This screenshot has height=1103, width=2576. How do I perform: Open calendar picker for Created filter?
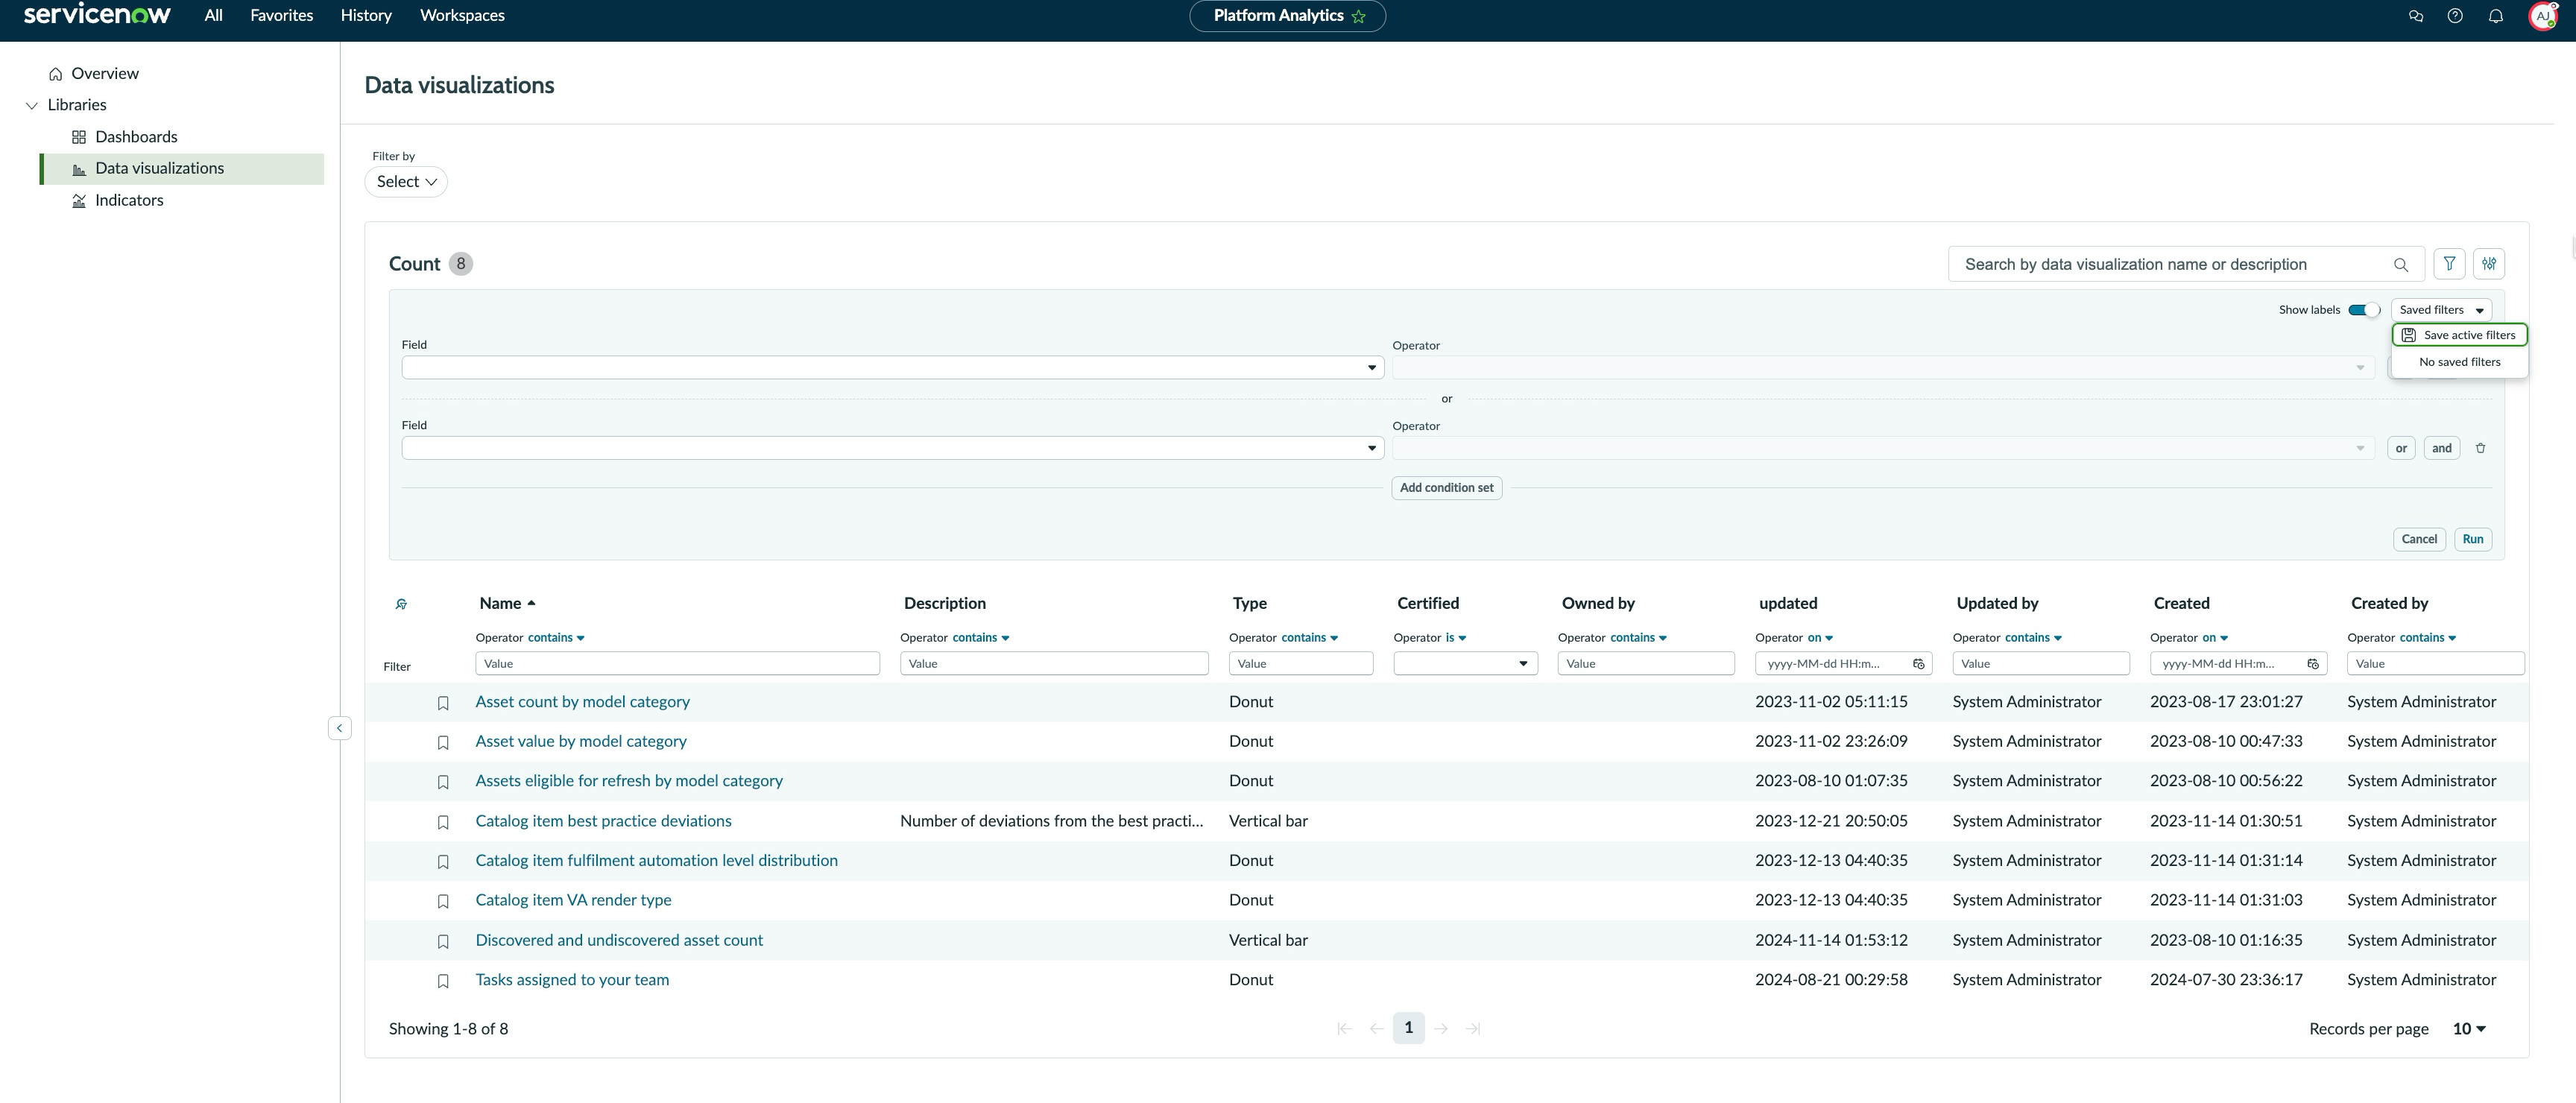pyautogui.click(x=2313, y=664)
